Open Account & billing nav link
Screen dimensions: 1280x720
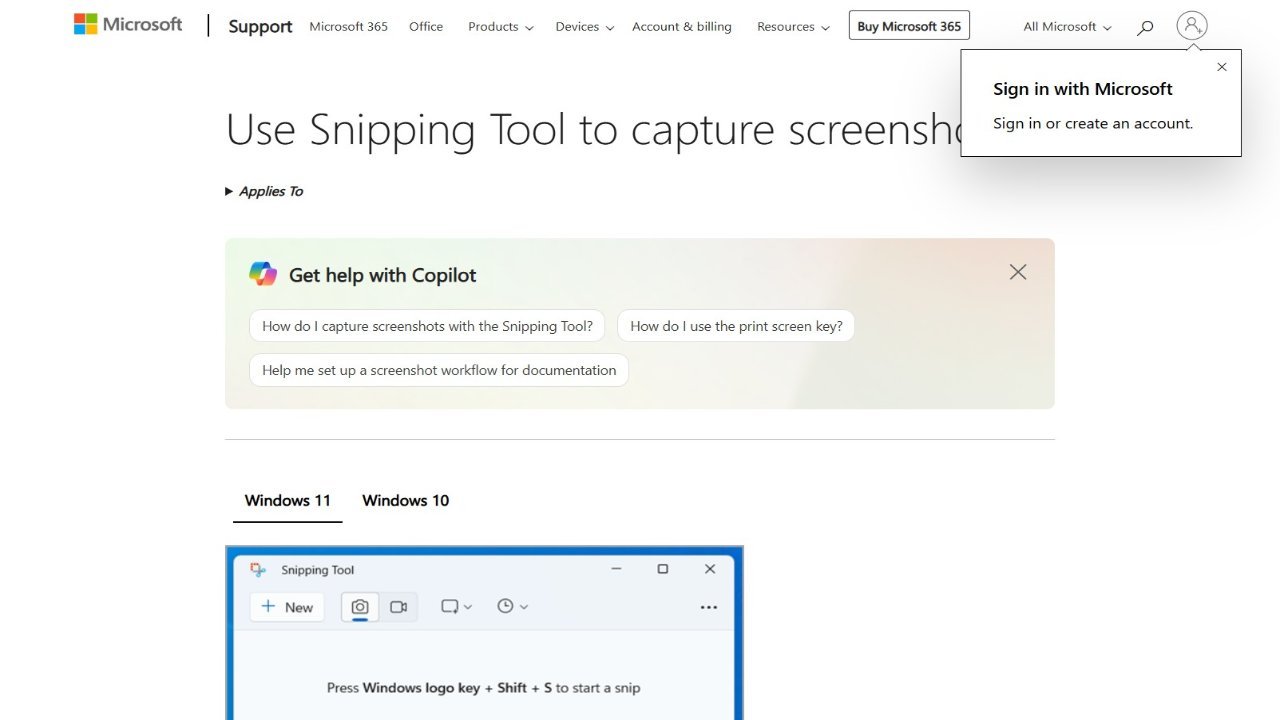click(682, 27)
